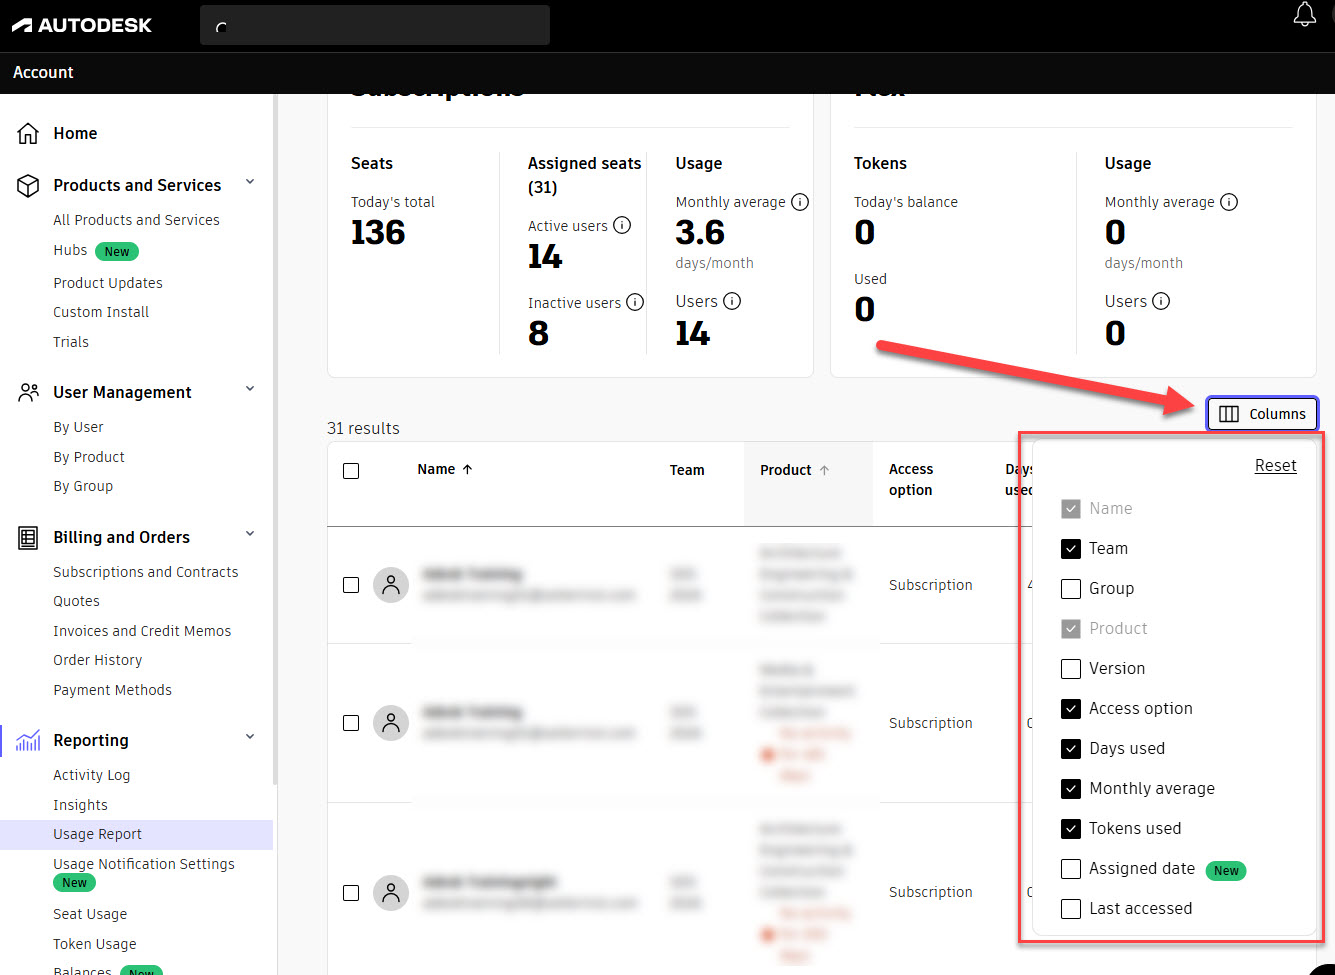The height and width of the screenshot is (975, 1335).
Task: Show info for Active users
Action: pos(622,225)
